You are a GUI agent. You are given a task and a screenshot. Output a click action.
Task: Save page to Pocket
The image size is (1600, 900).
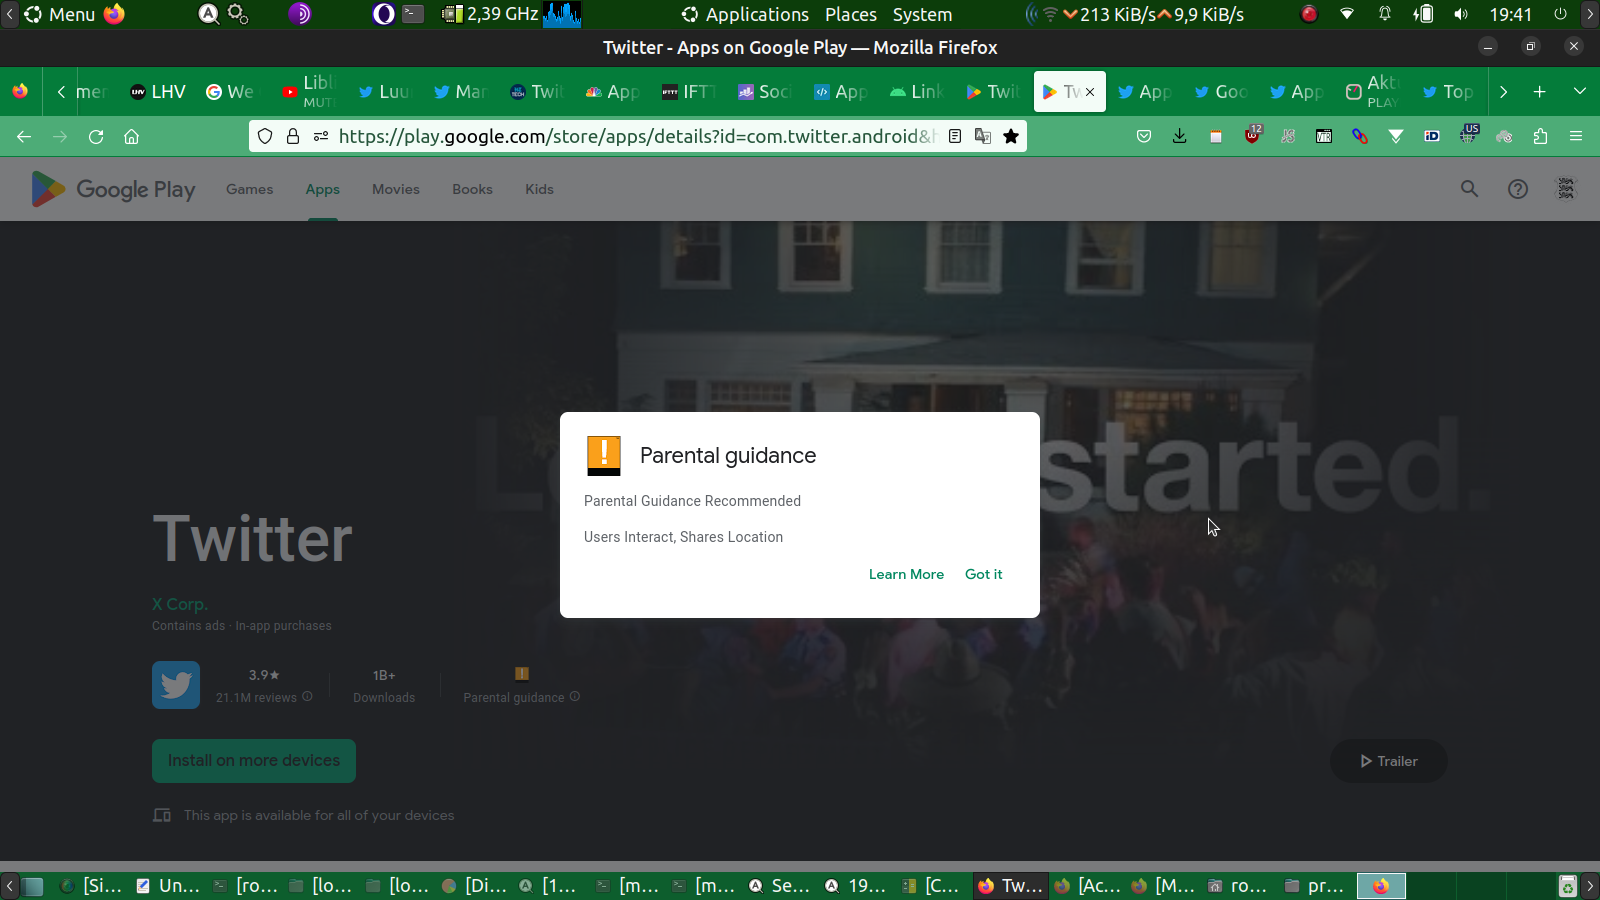(x=1144, y=136)
